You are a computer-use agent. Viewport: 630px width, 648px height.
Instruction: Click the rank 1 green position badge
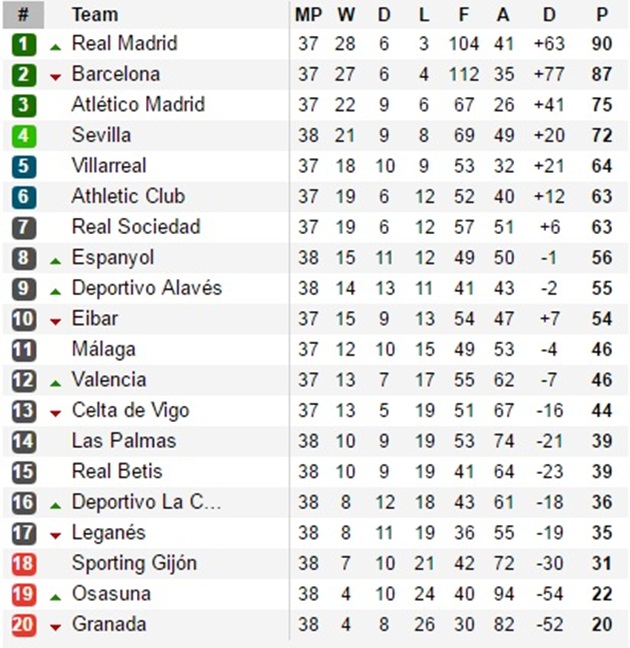point(24,44)
